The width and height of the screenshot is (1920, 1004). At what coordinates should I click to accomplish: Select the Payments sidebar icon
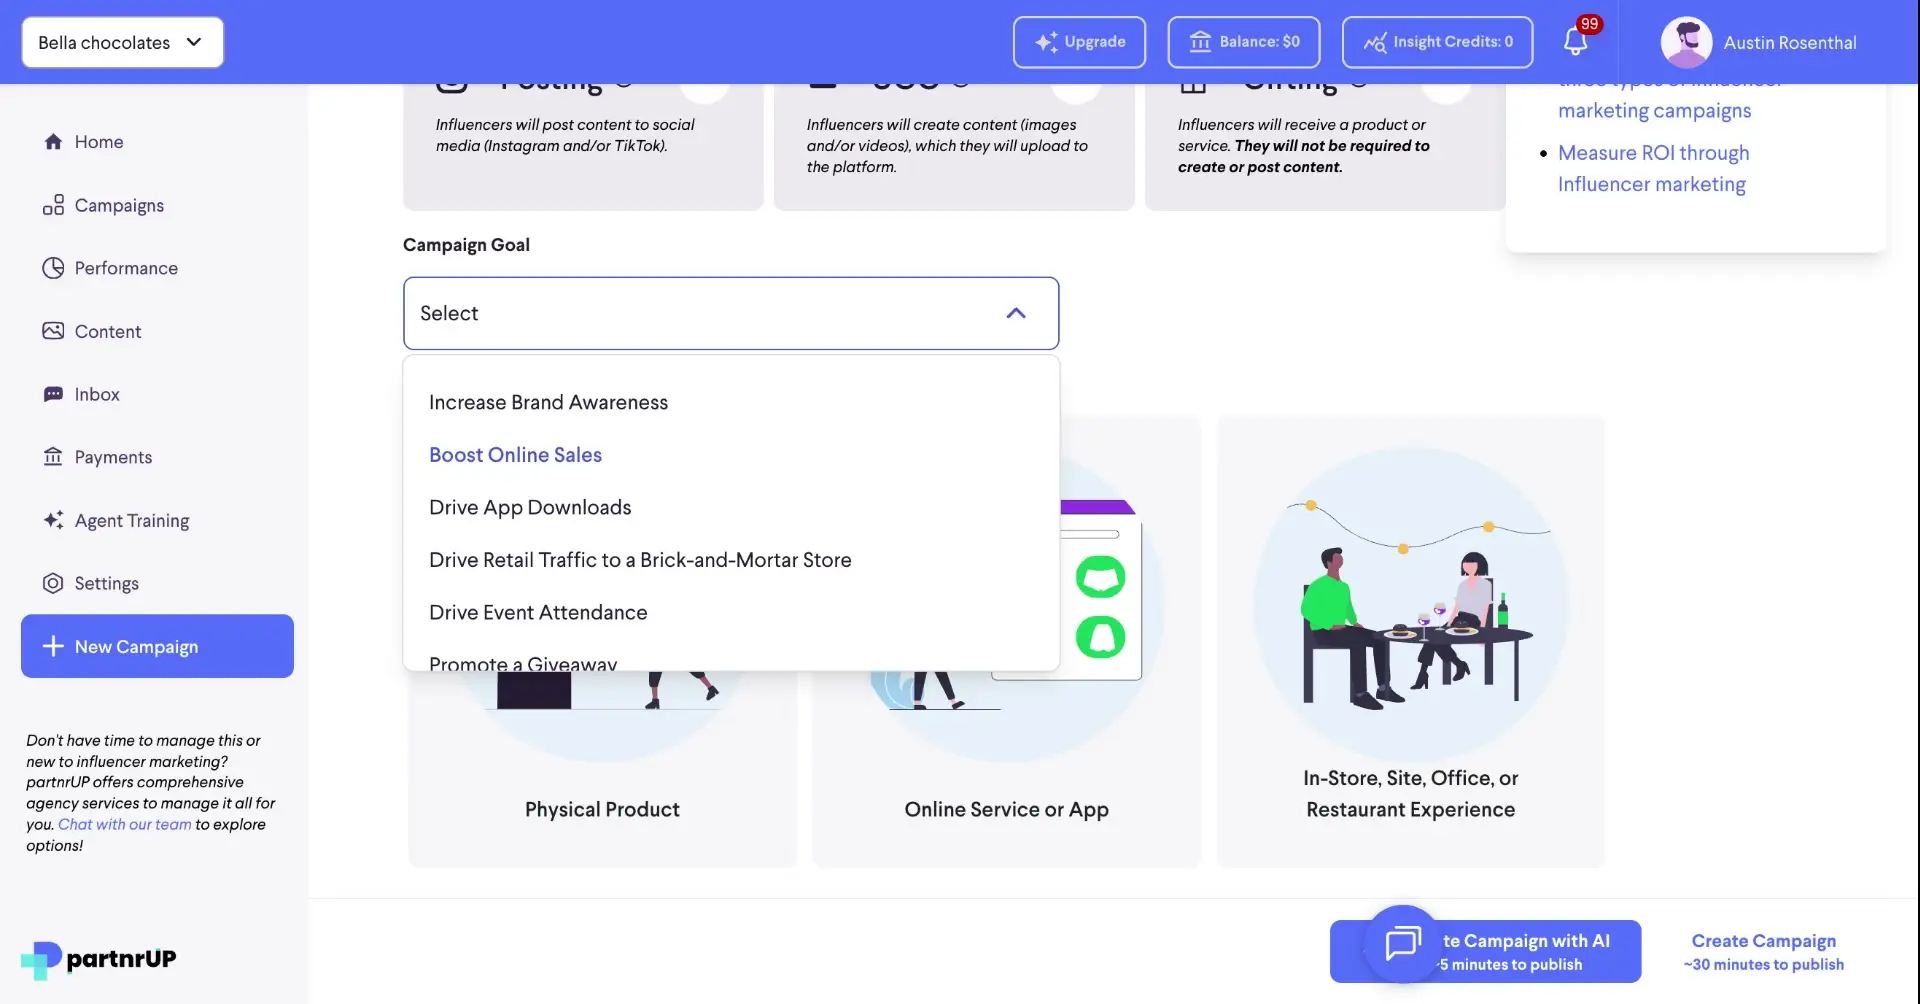pos(53,456)
